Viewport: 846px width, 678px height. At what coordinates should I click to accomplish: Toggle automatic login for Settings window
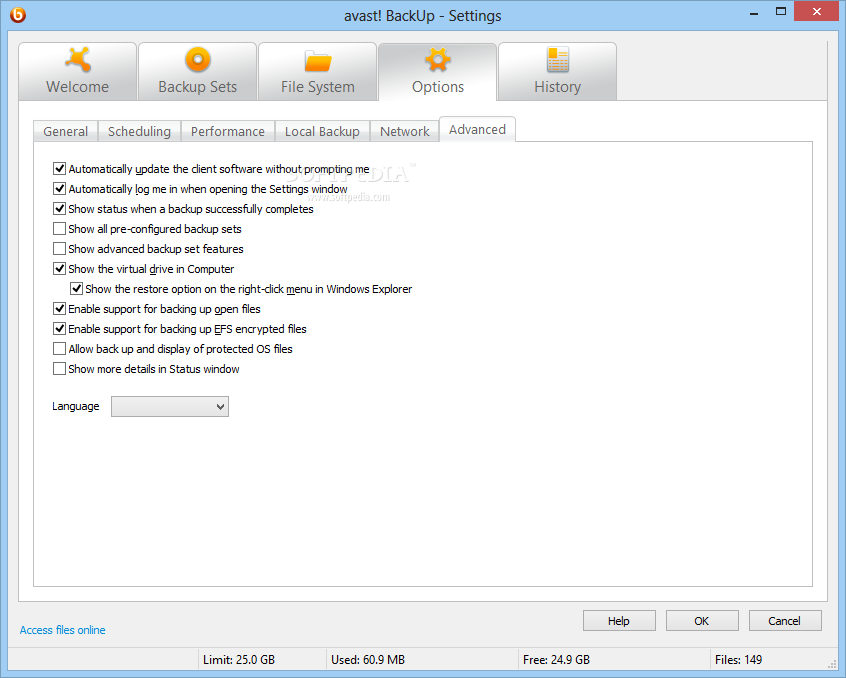coord(59,189)
